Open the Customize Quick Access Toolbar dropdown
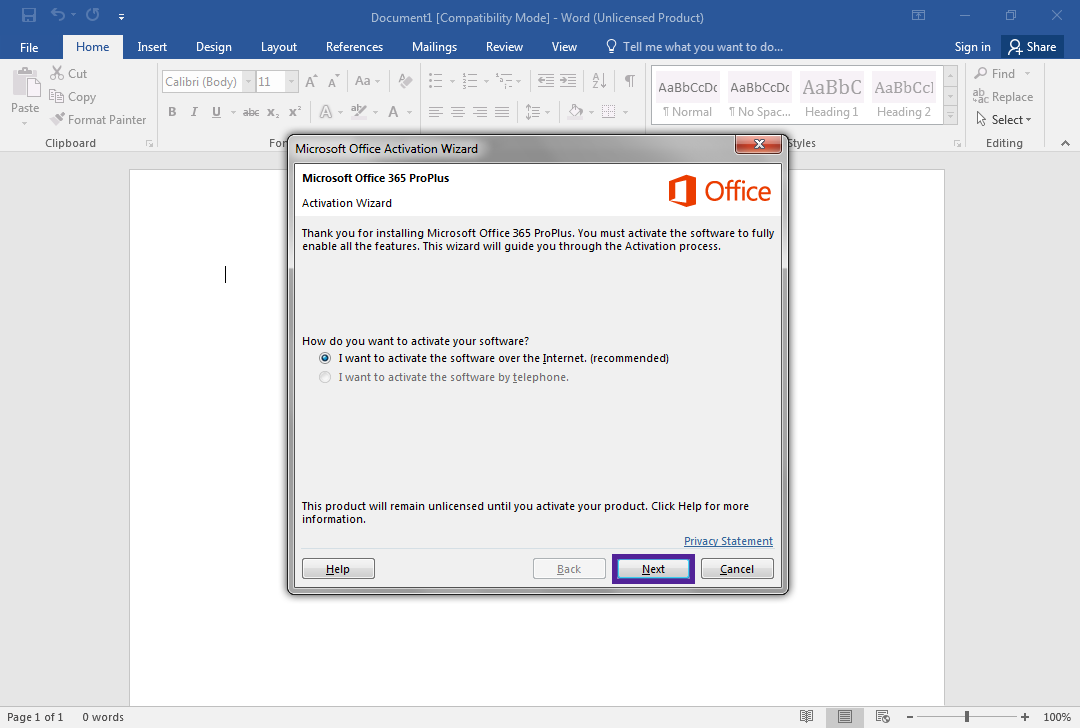This screenshot has height=728, width=1080. (x=121, y=16)
